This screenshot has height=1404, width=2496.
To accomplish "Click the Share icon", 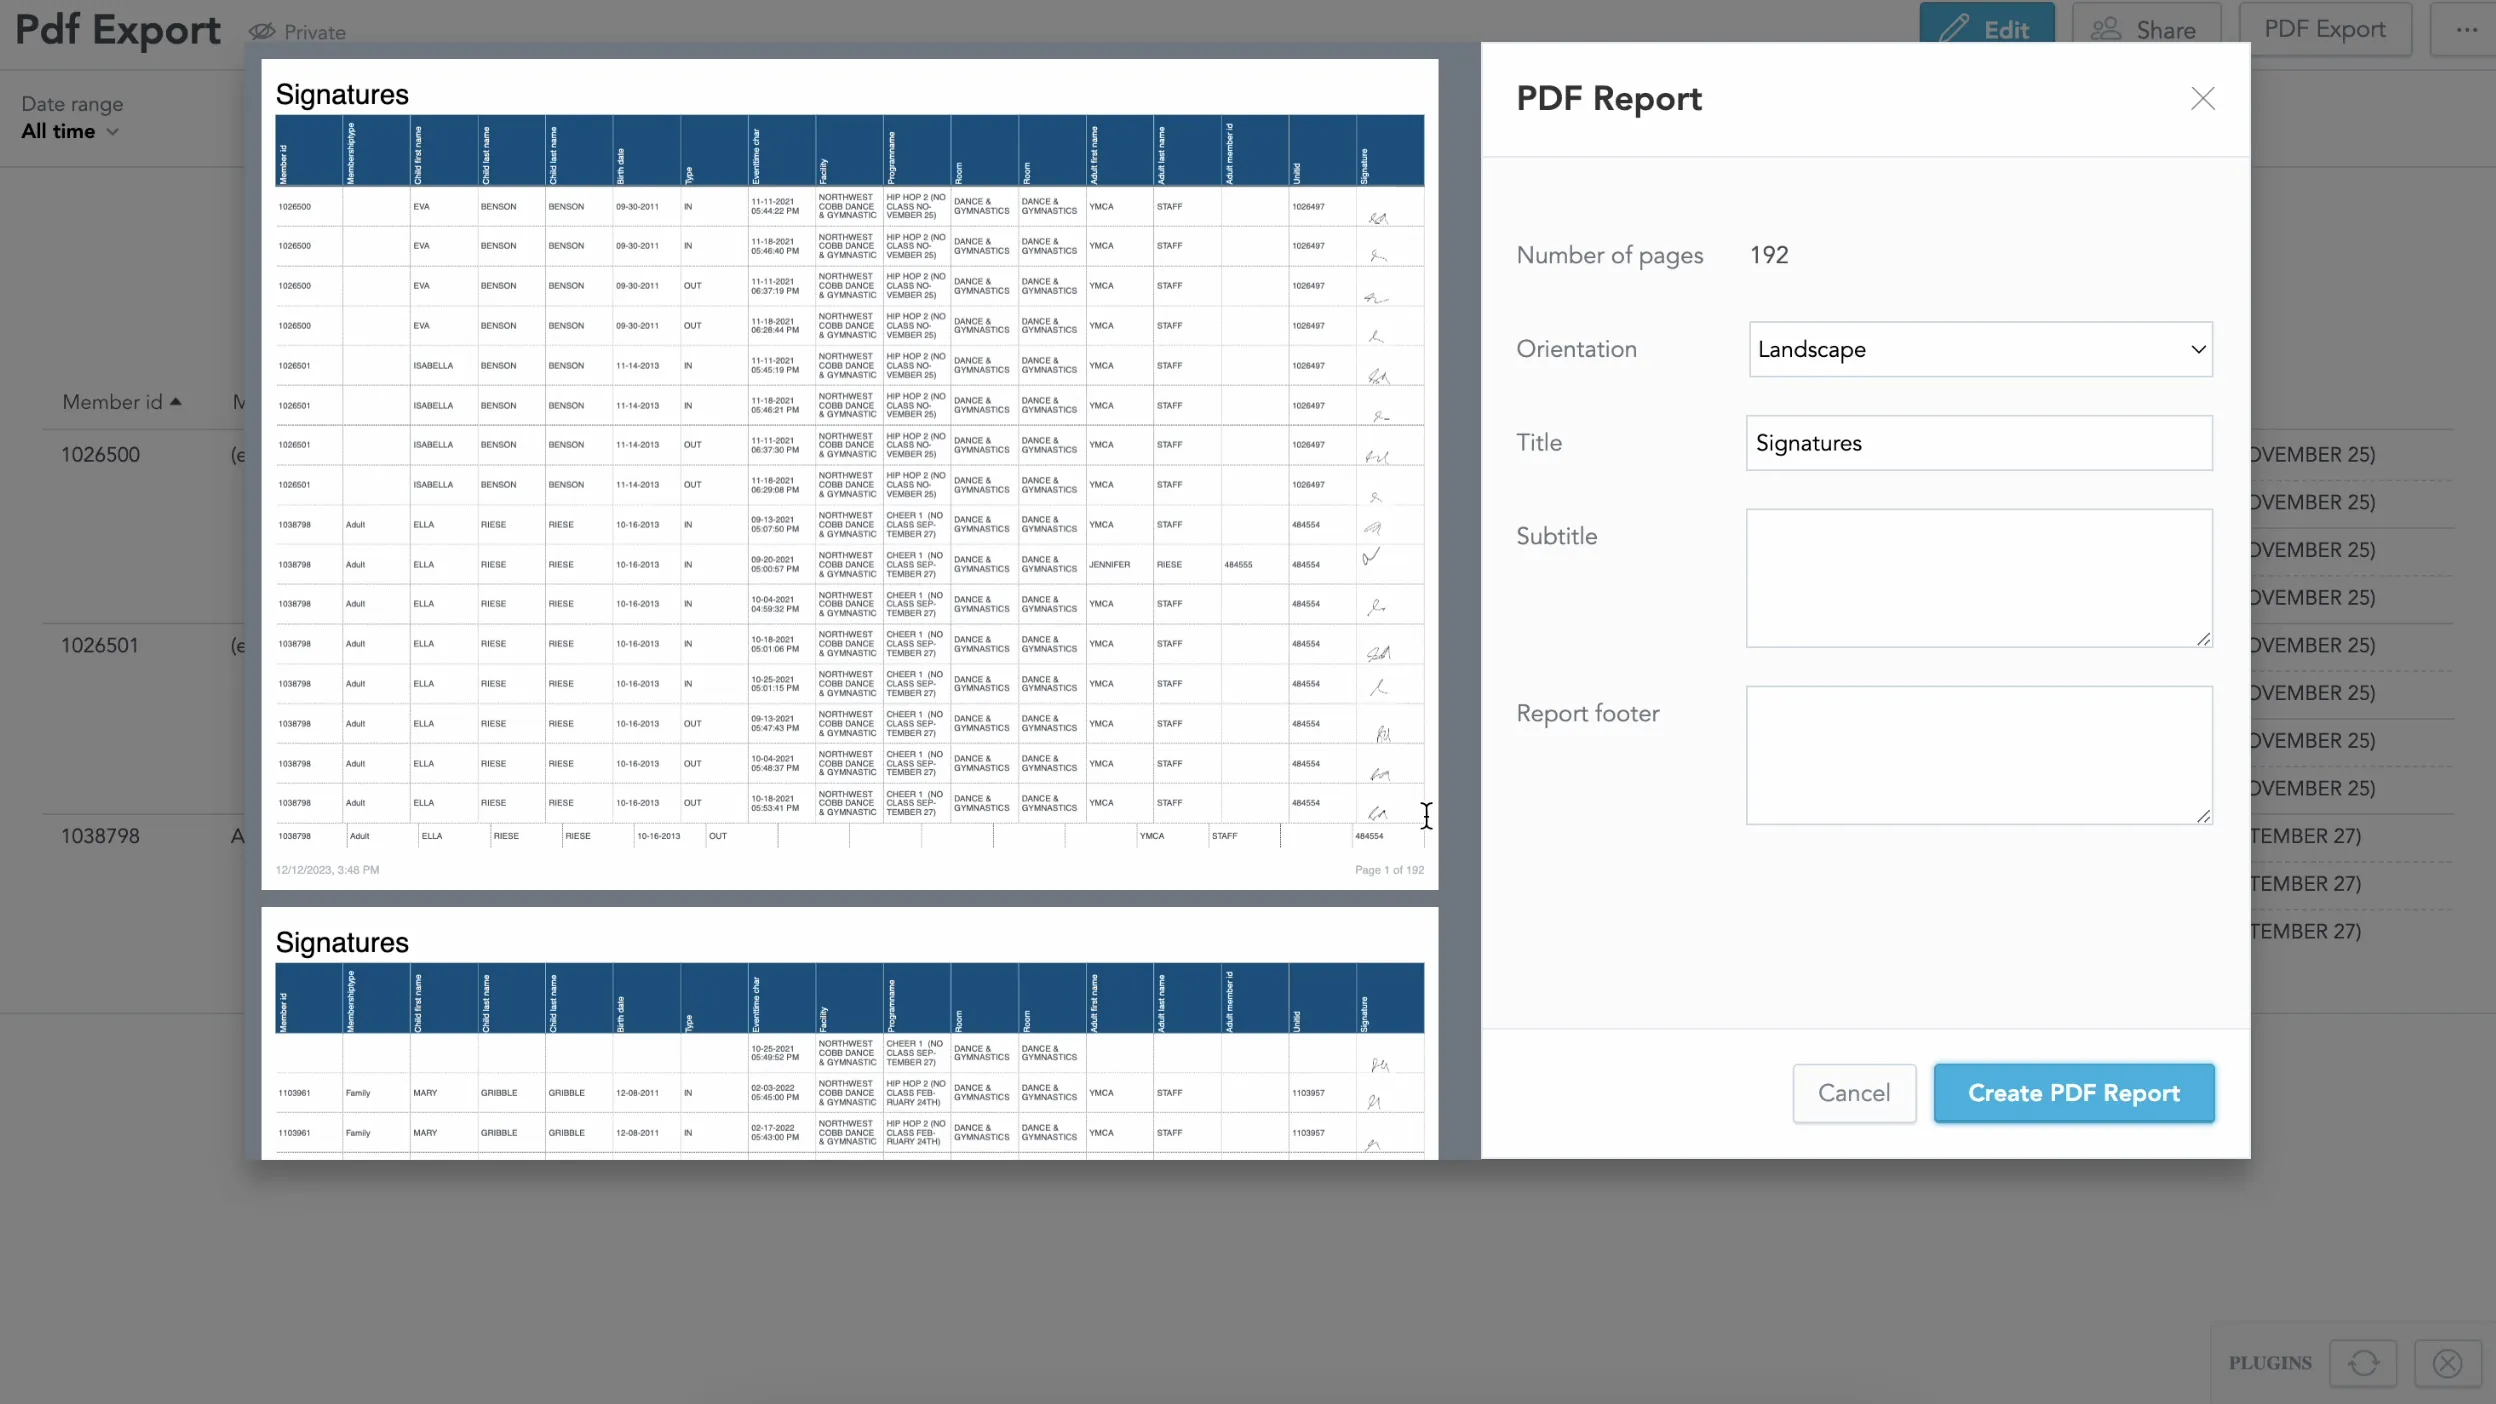I will pyautogui.click(x=2106, y=28).
